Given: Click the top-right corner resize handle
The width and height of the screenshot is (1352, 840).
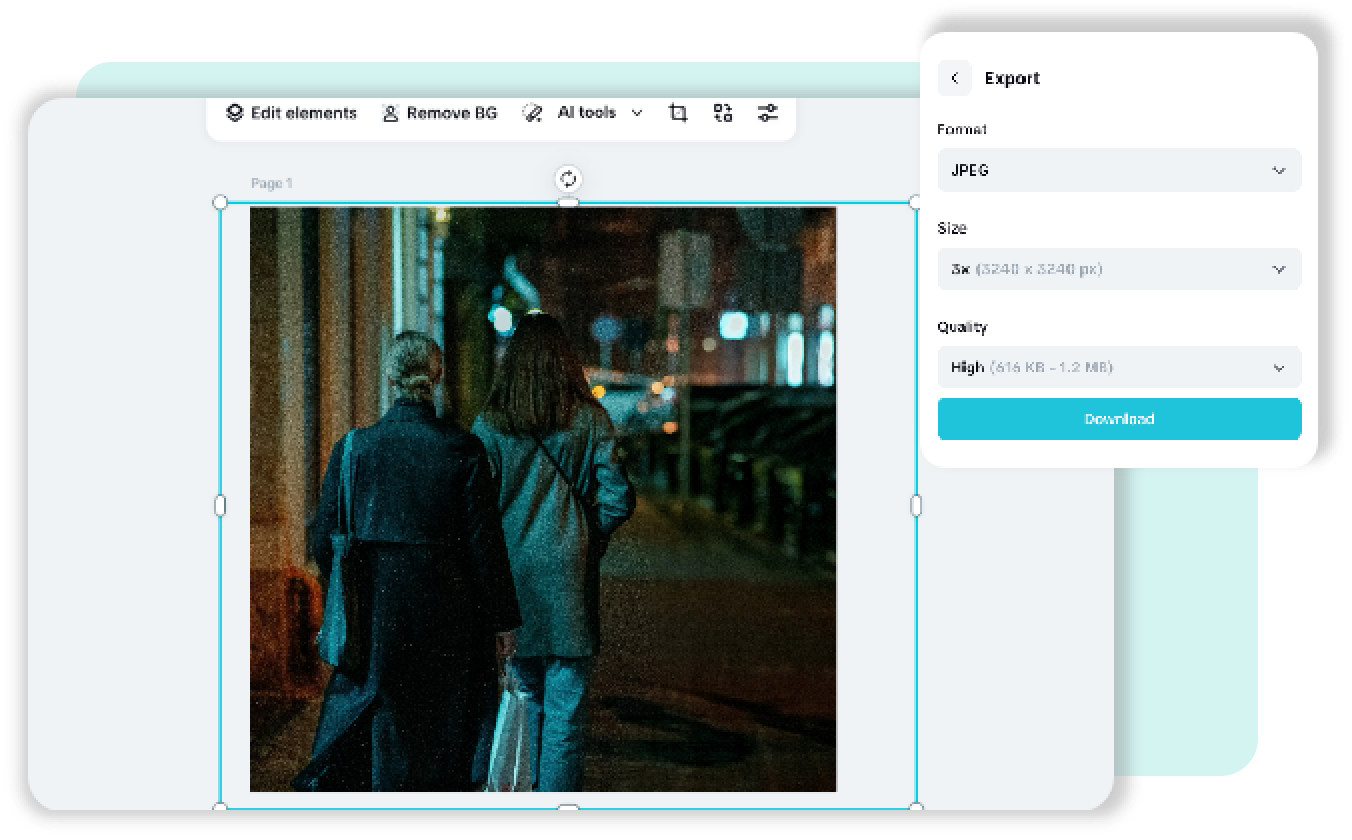Looking at the screenshot, I should [x=915, y=203].
